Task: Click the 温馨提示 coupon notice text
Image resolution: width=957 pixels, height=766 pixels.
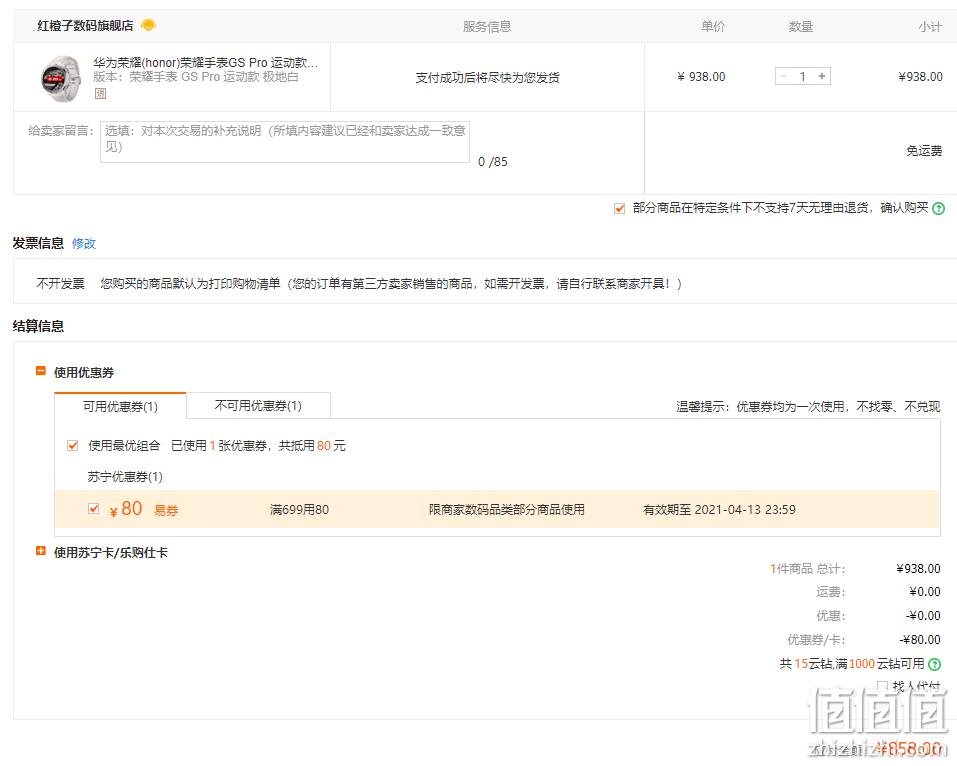Action: click(808, 406)
